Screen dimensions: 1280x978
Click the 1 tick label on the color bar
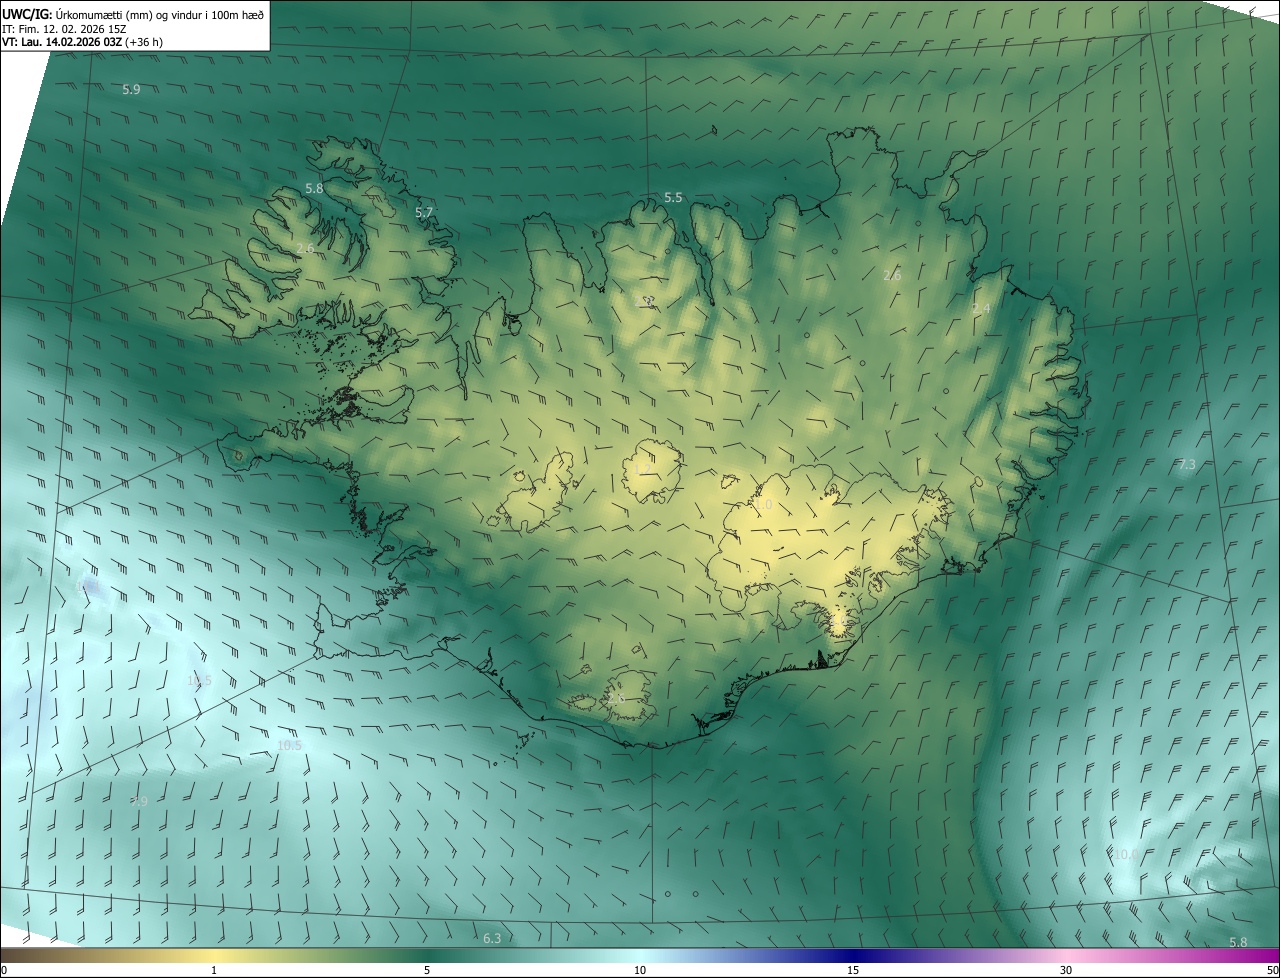pos(214,970)
